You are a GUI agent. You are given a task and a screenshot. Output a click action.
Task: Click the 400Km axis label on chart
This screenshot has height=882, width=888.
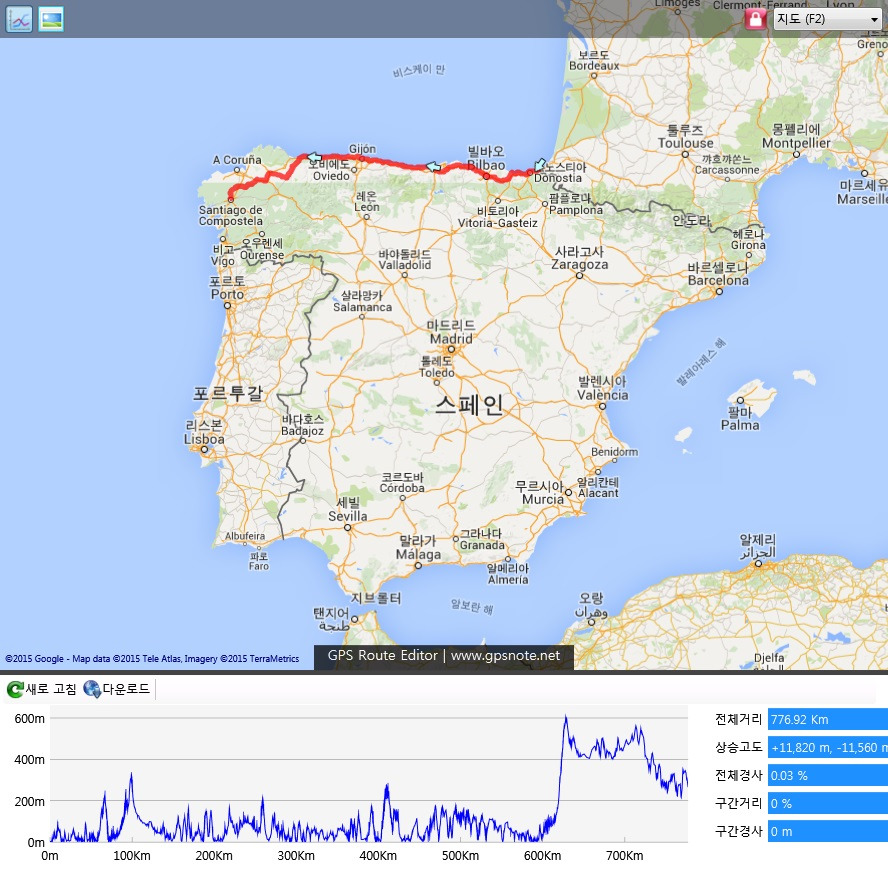(x=378, y=855)
